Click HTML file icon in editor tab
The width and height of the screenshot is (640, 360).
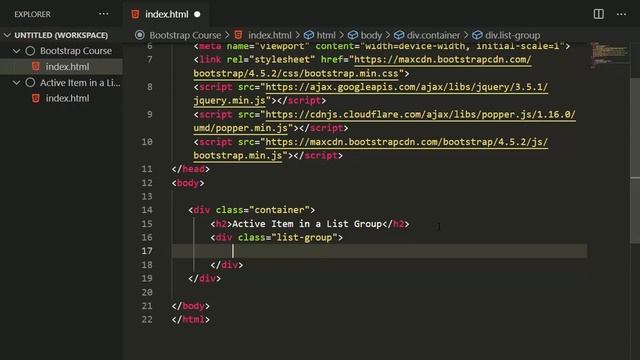pos(135,14)
